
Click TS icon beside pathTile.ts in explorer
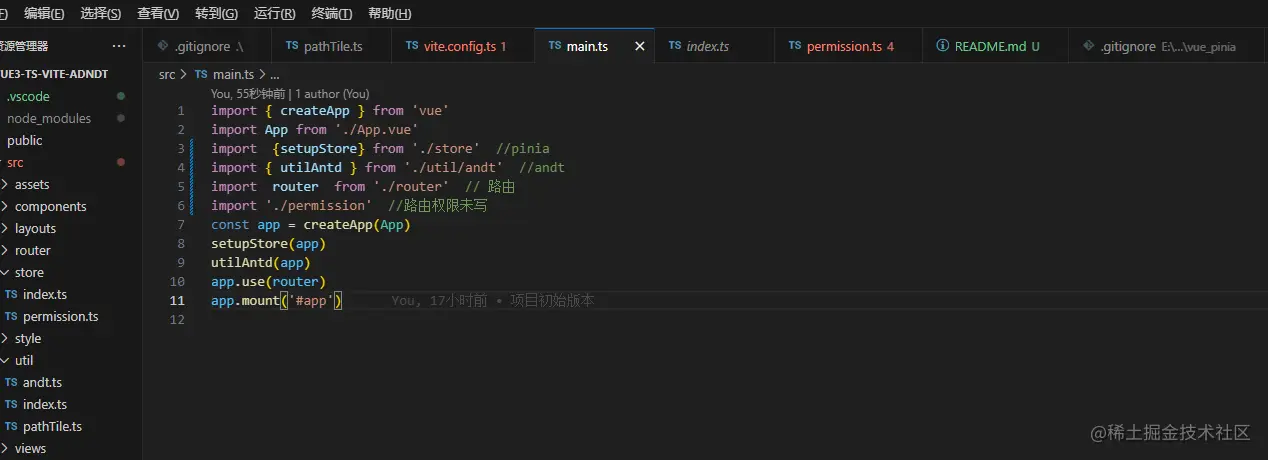click(x=11, y=426)
